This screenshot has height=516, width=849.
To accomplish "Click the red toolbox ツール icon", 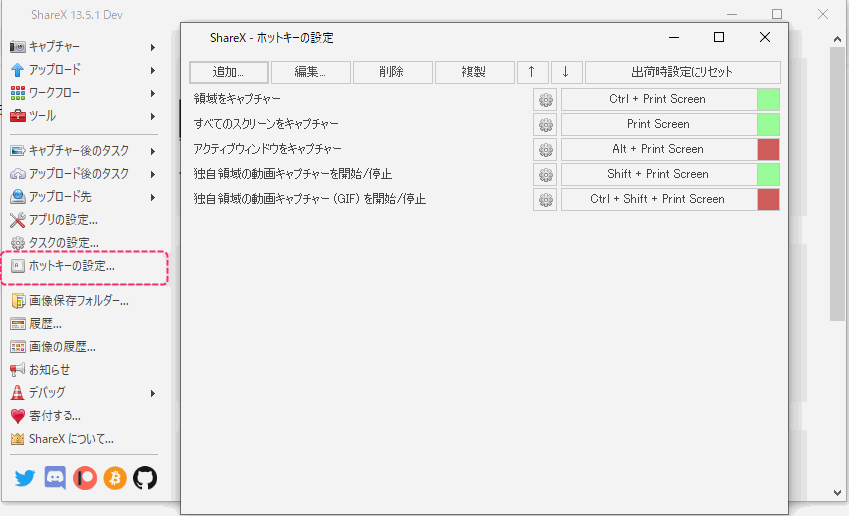I will [17, 116].
